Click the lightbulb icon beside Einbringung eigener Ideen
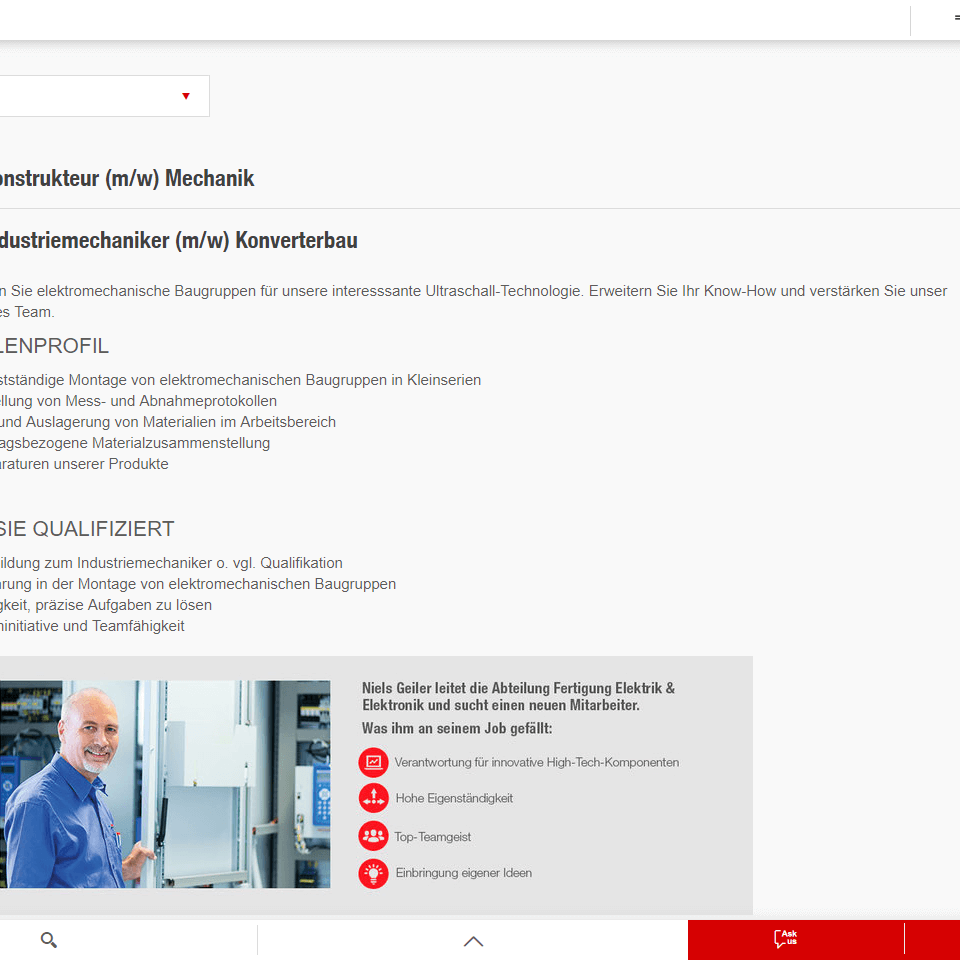This screenshot has width=960, height=960. coord(373,874)
